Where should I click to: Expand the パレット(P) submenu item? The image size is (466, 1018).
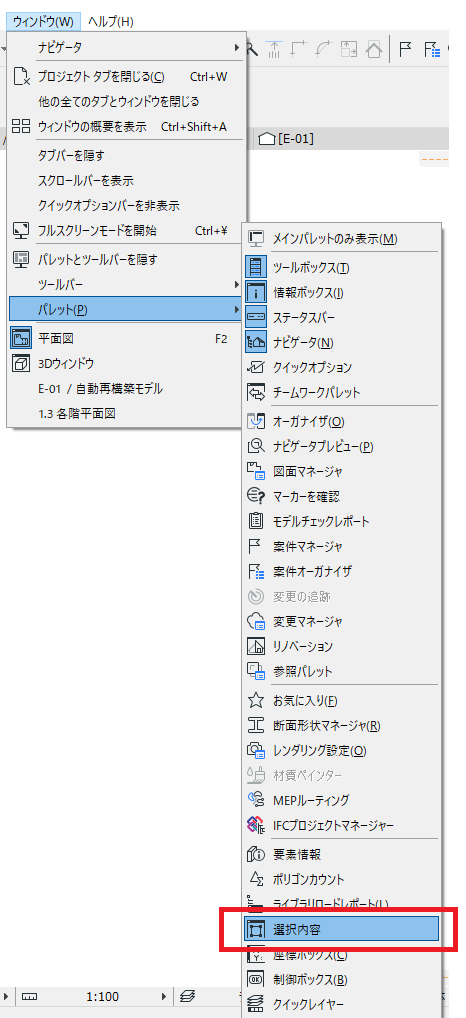click(127, 309)
